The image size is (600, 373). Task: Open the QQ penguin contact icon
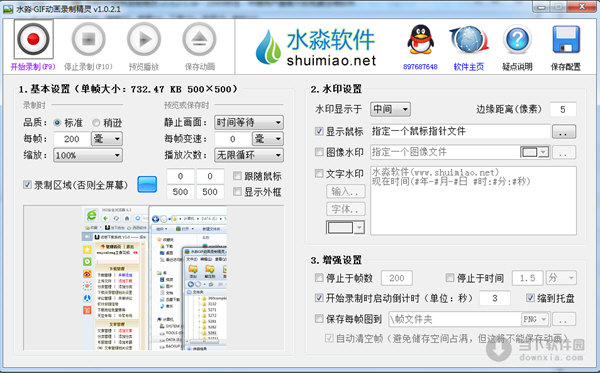click(x=420, y=39)
